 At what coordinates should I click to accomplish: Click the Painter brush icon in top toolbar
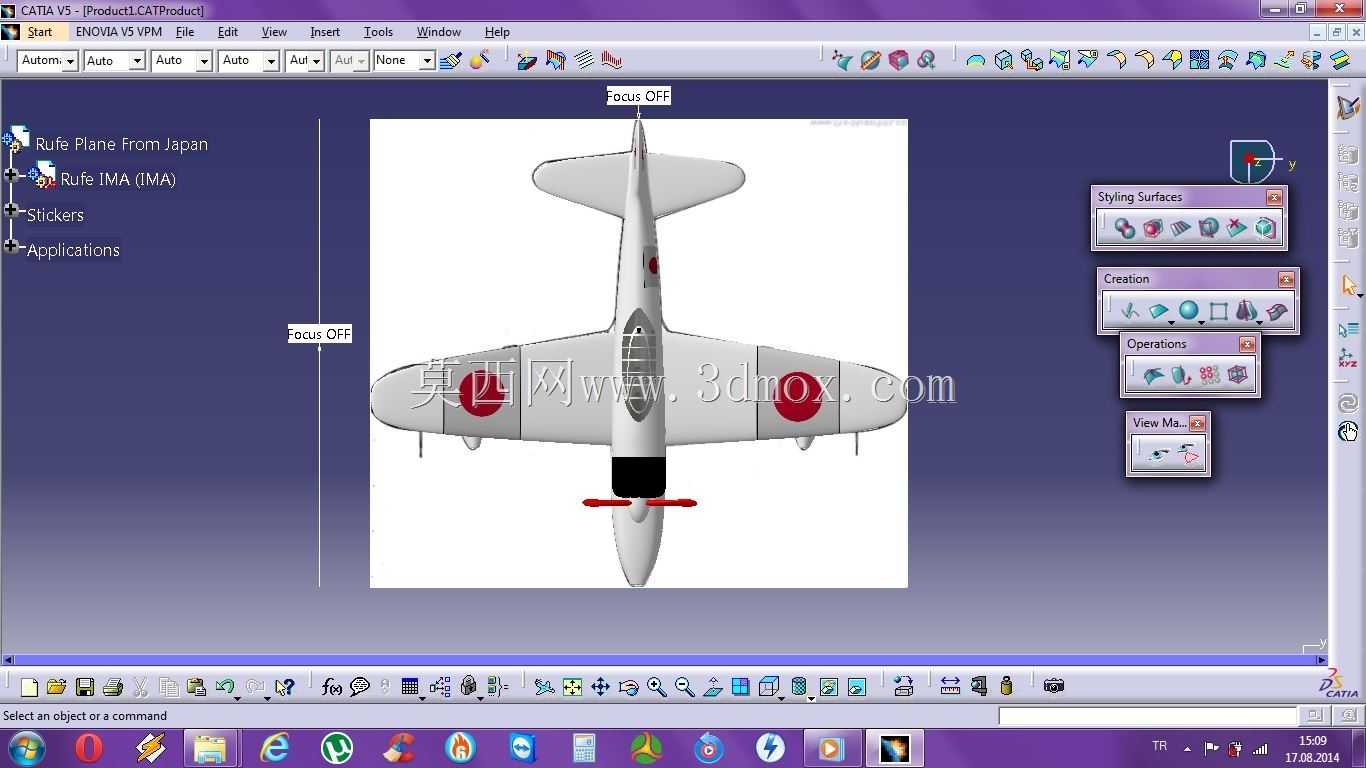(x=450, y=60)
